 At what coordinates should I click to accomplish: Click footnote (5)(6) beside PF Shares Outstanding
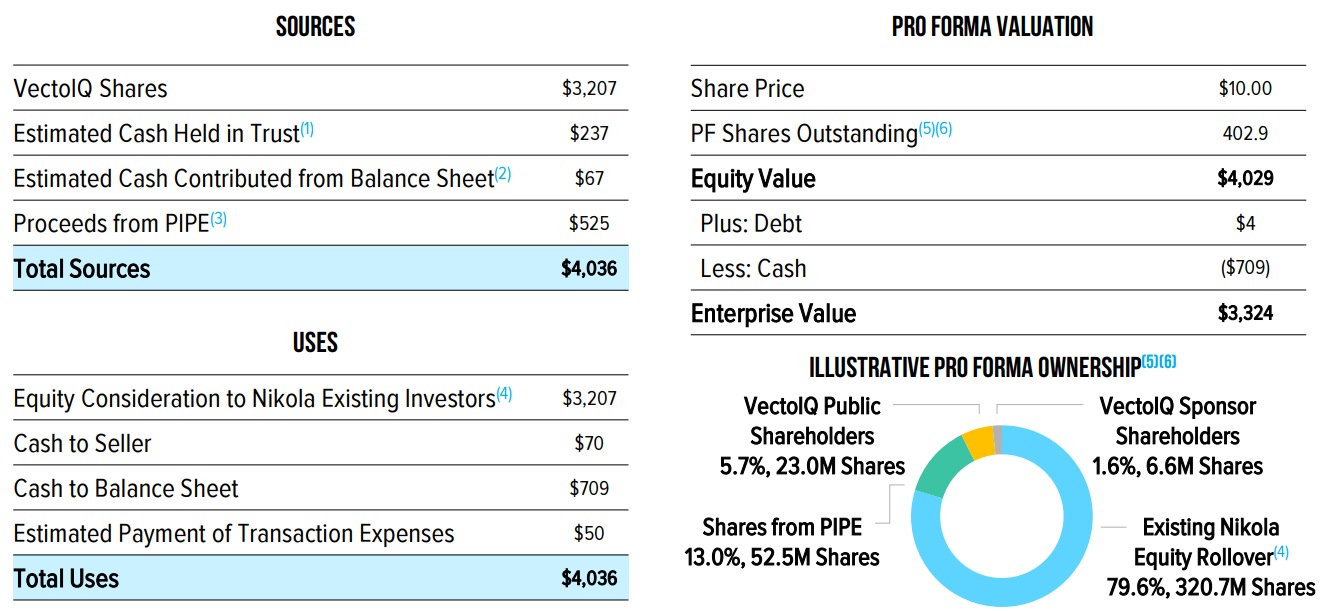coord(935,129)
